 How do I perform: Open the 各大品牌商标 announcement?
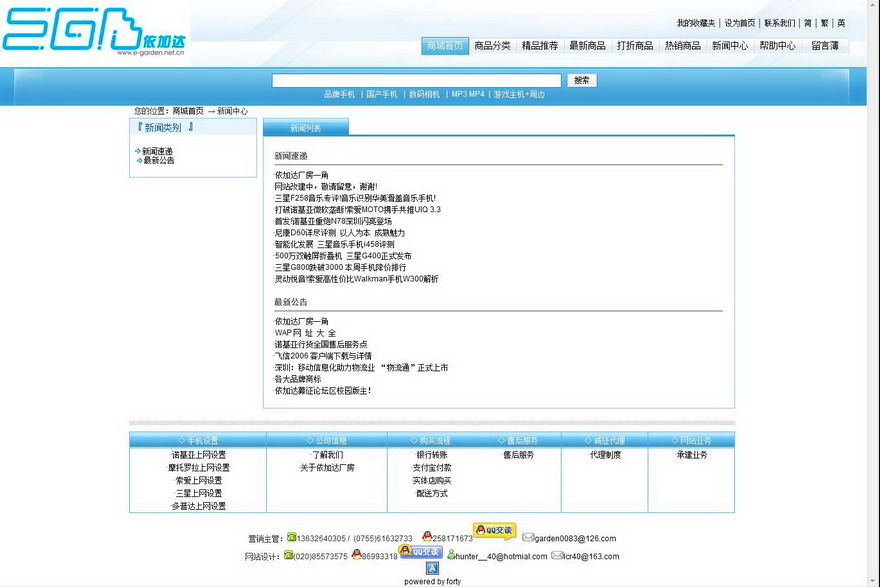coord(298,379)
